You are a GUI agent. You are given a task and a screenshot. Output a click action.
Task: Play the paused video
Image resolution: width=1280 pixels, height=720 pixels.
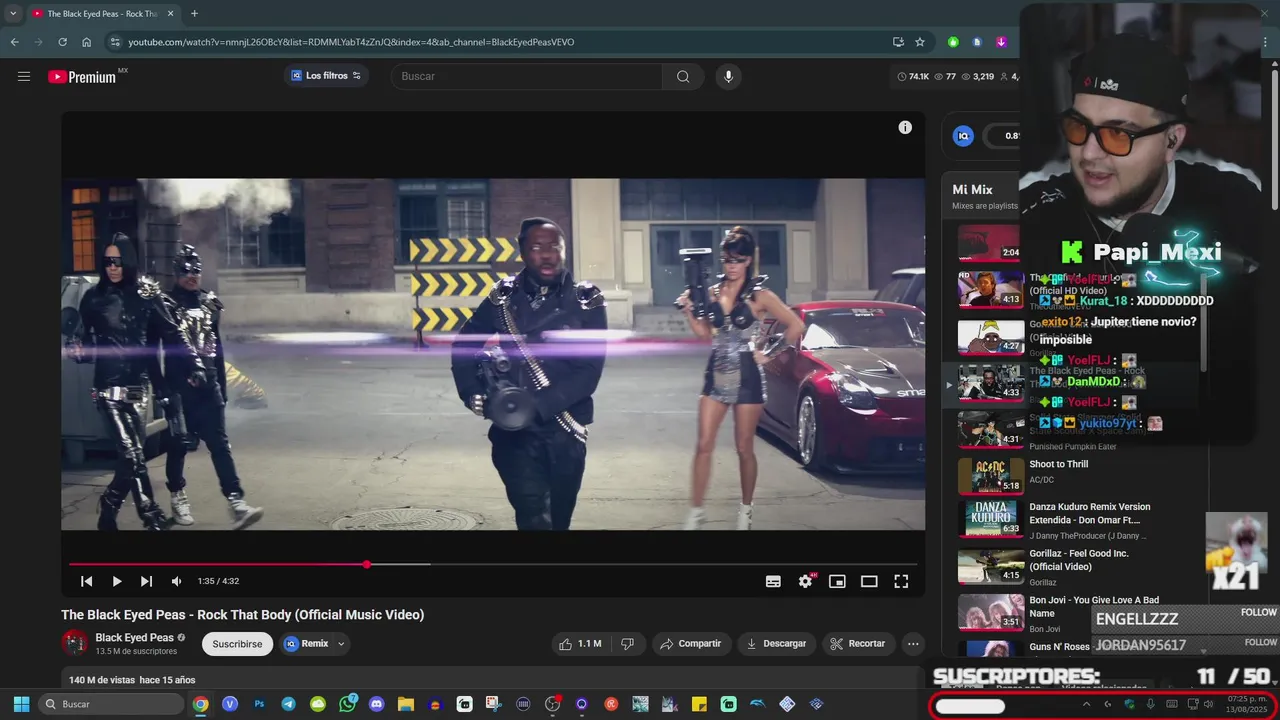[117, 581]
